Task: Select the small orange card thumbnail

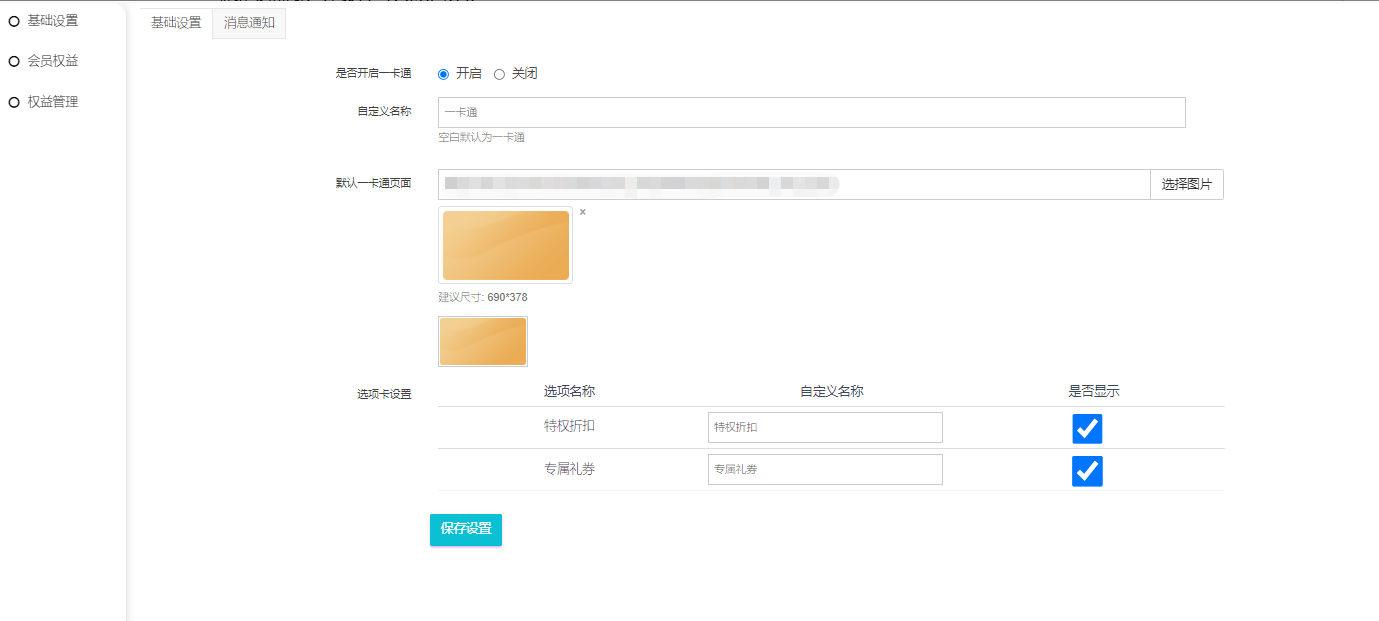Action: (483, 342)
